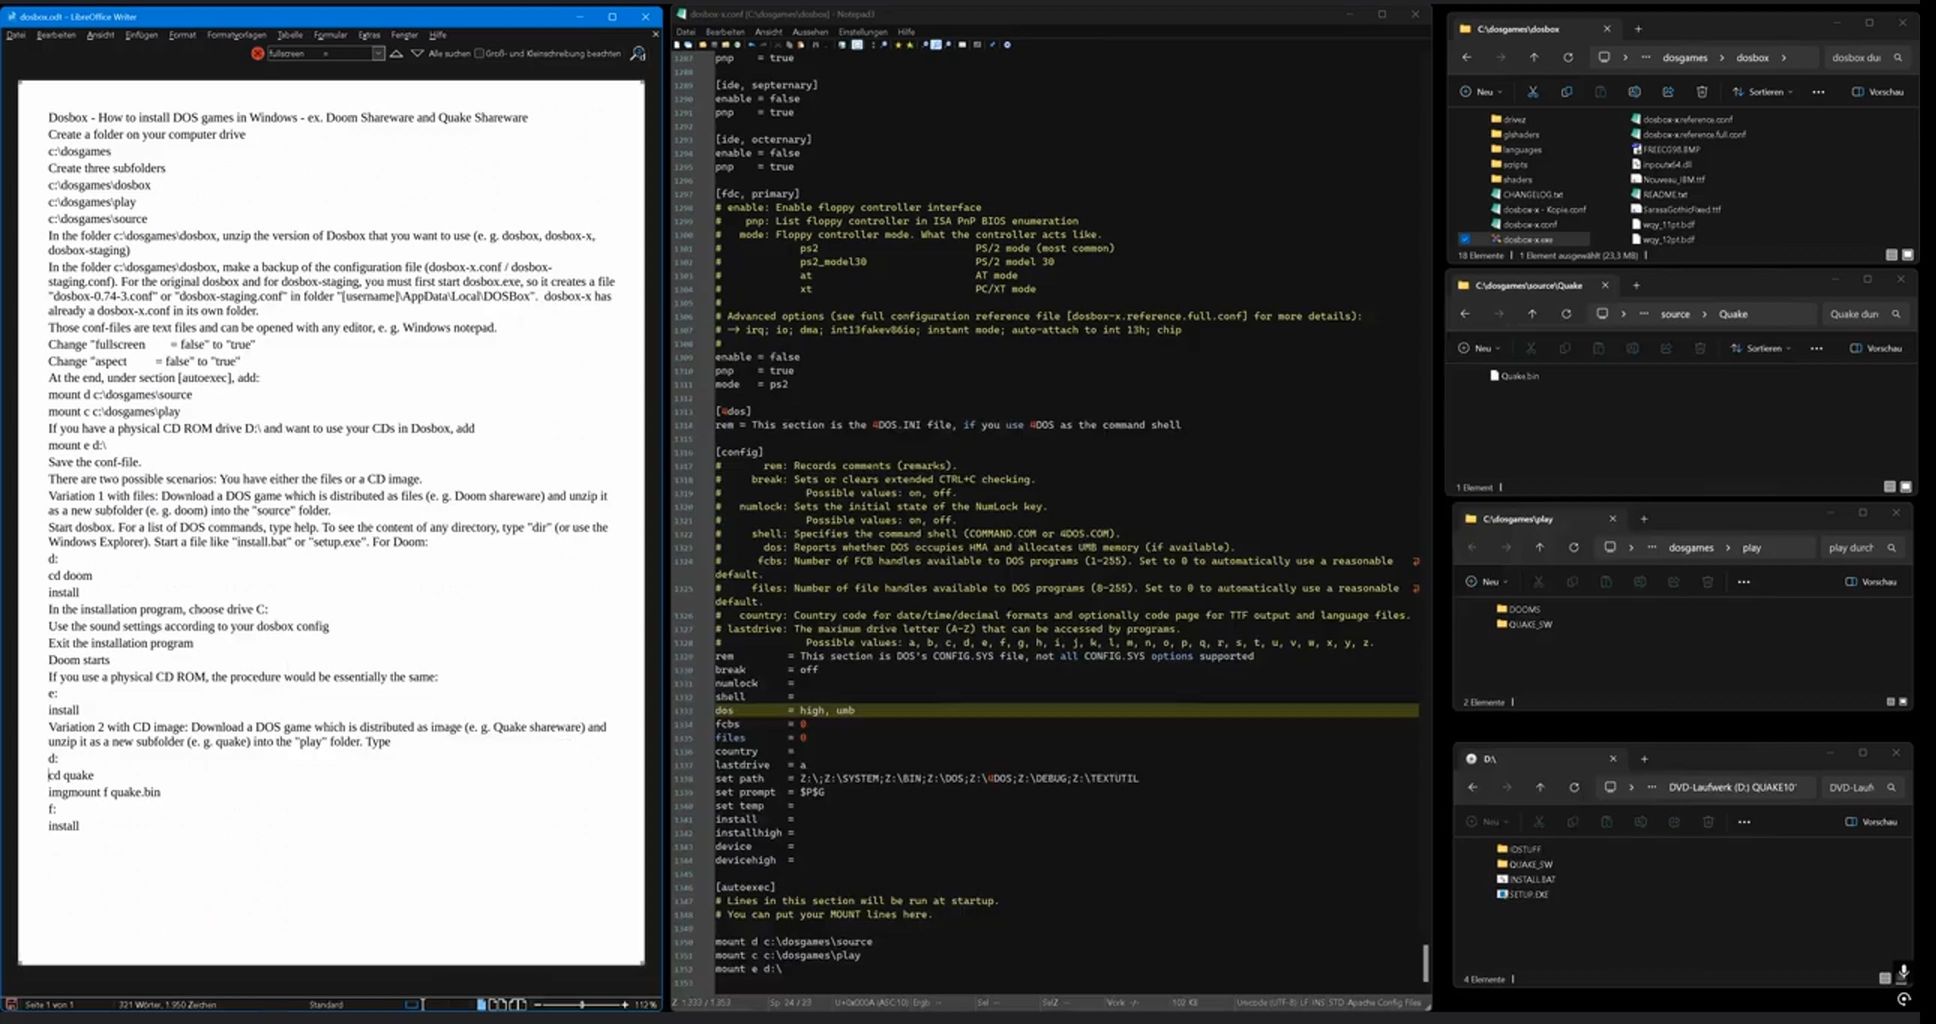Image resolution: width=1936 pixels, height=1024 pixels.
Task: Refresh the play Explorer window
Action: (1574, 547)
